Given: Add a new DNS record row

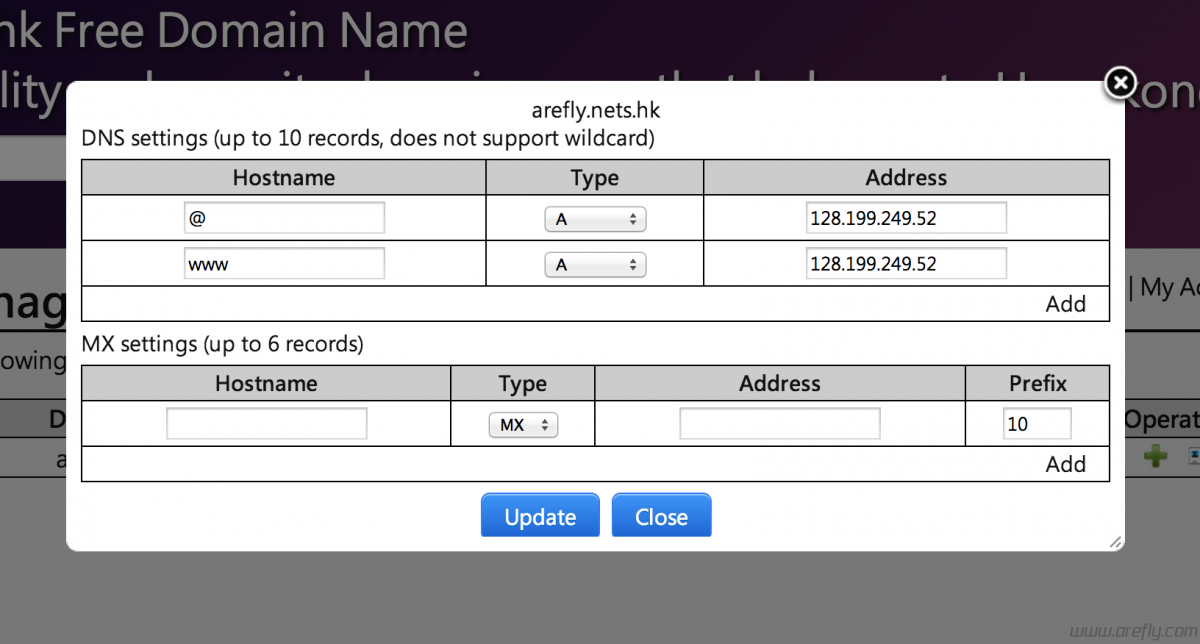Looking at the screenshot, I should [x=1065, y=304].
